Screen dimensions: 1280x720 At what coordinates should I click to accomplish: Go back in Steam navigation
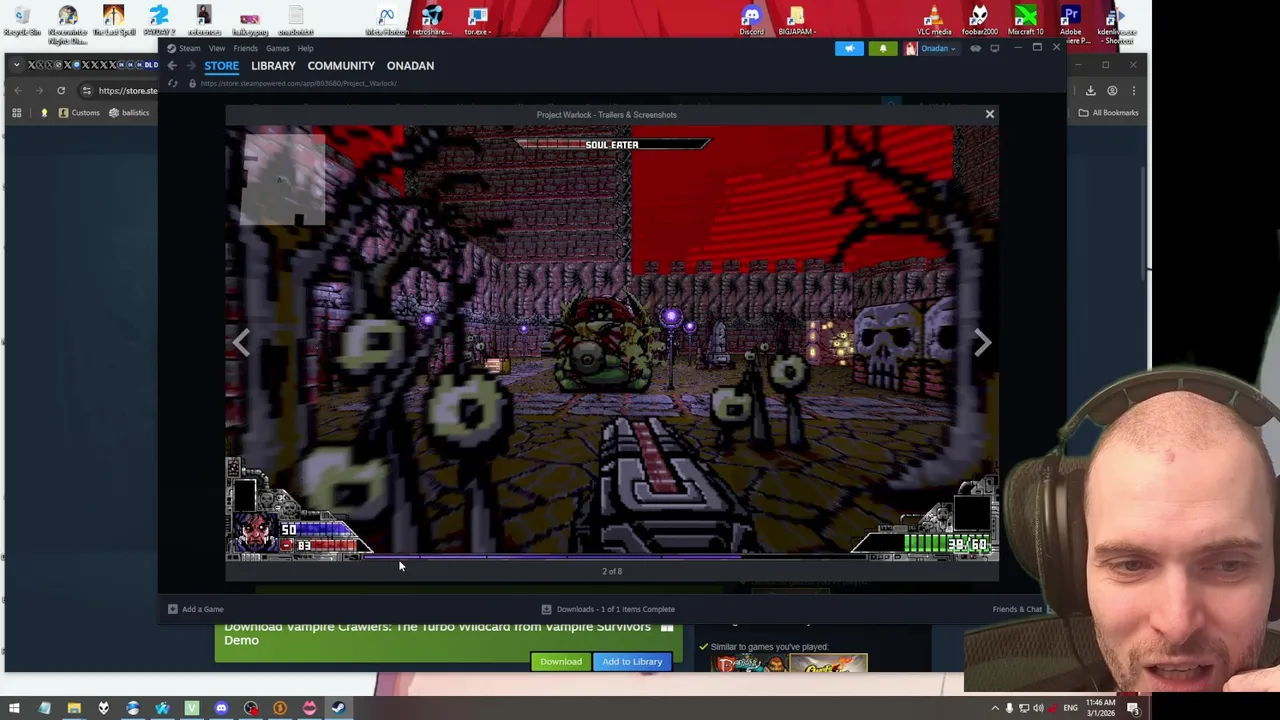[172, 66]
